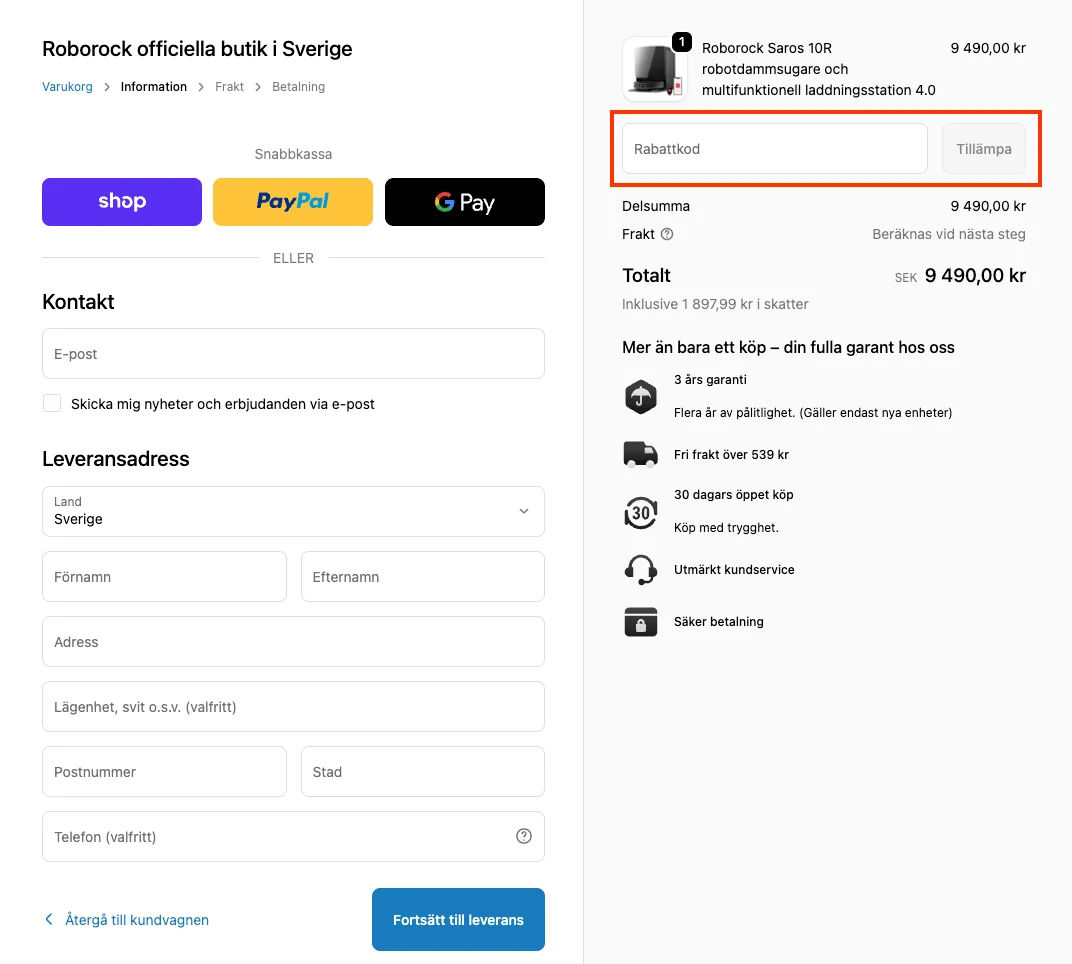Click the free shipping truck icon
1072x964 pixels.
[x=641, y=454]
